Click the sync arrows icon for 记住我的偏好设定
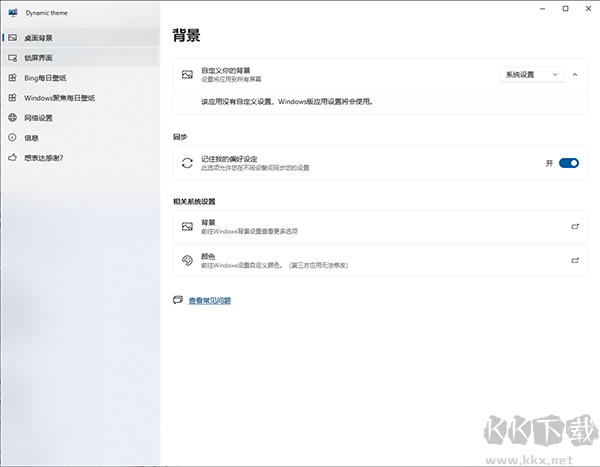 click(x=188, y=163)
